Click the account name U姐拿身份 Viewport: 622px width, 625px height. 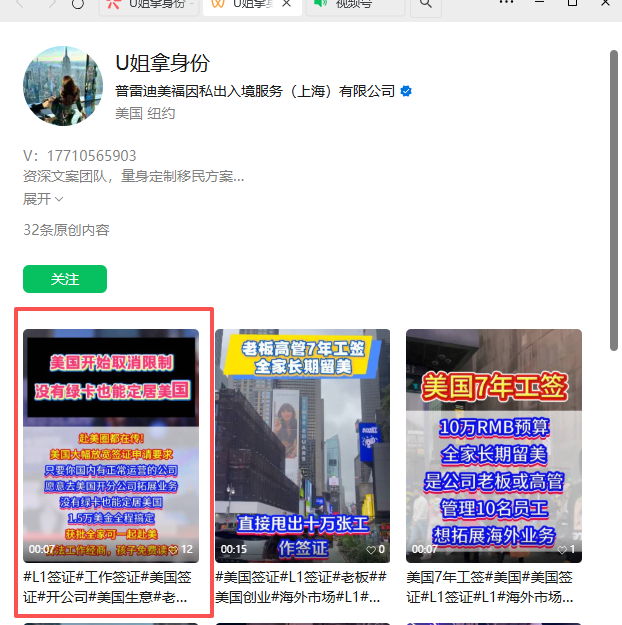click(163, 63)
